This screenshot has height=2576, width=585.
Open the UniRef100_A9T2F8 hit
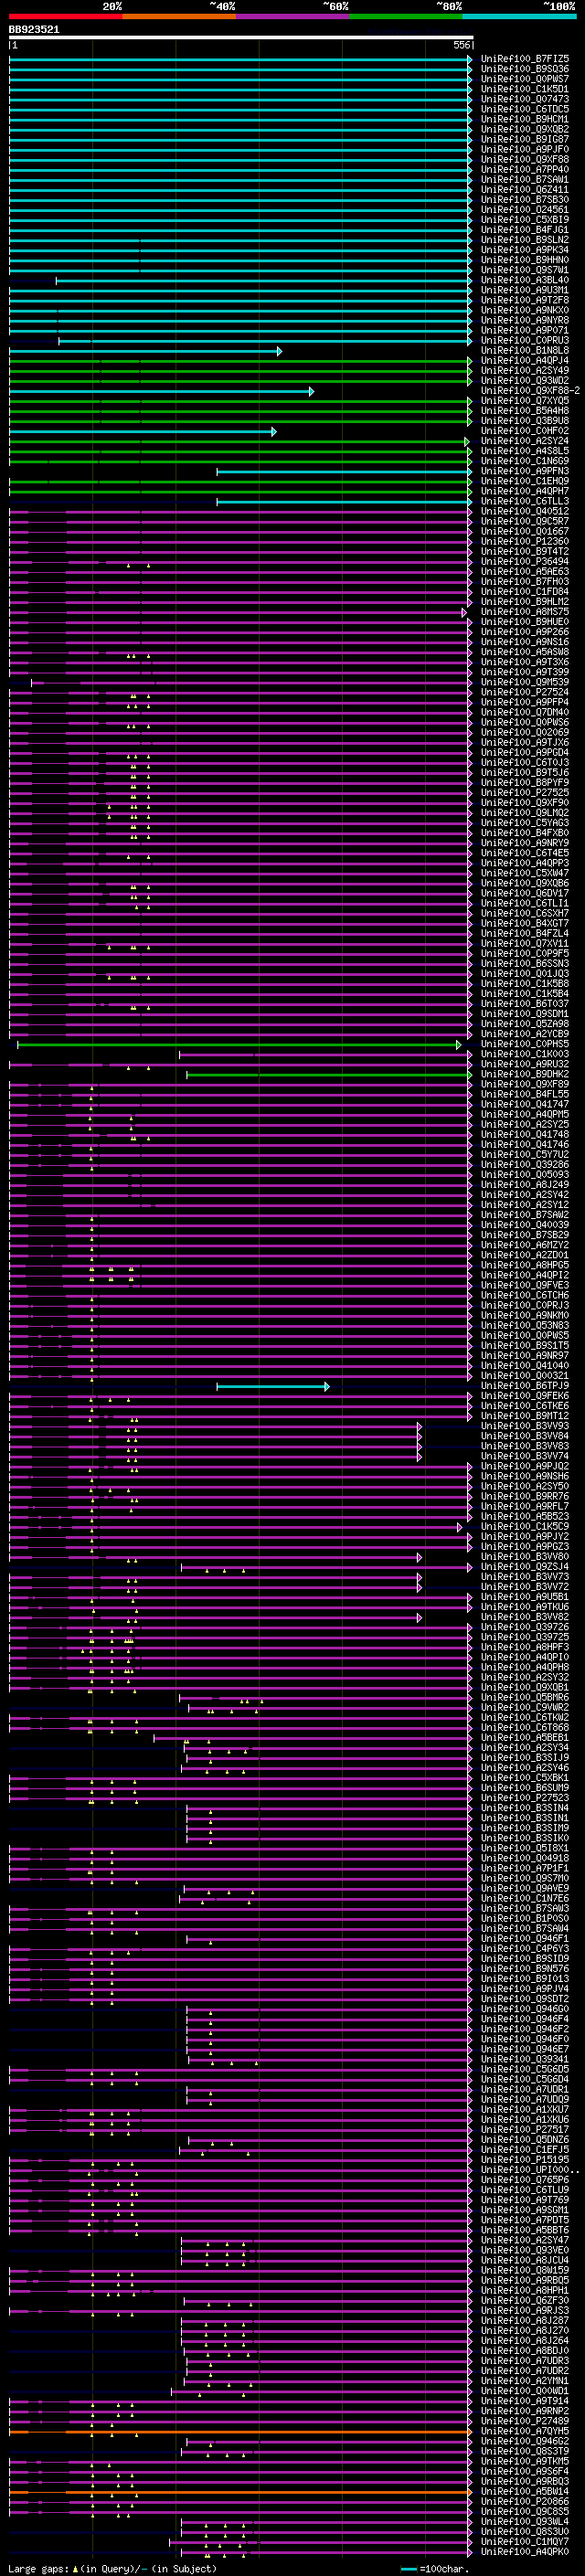[x=525, y=300]
